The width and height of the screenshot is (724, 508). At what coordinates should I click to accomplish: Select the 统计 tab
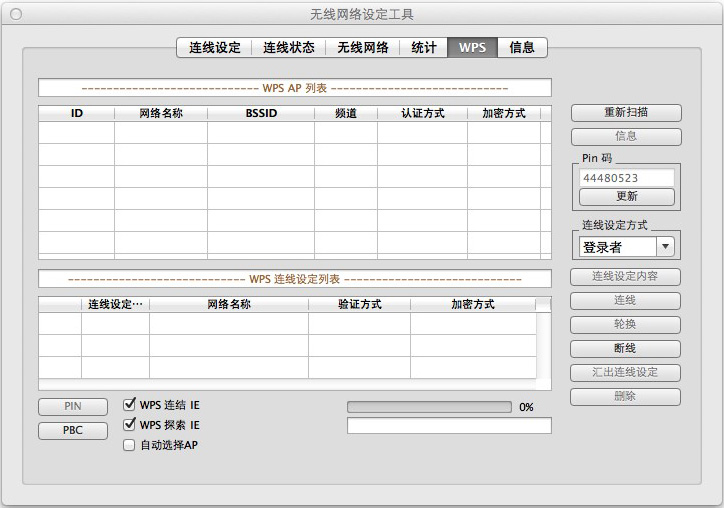[x=423, y=48]
